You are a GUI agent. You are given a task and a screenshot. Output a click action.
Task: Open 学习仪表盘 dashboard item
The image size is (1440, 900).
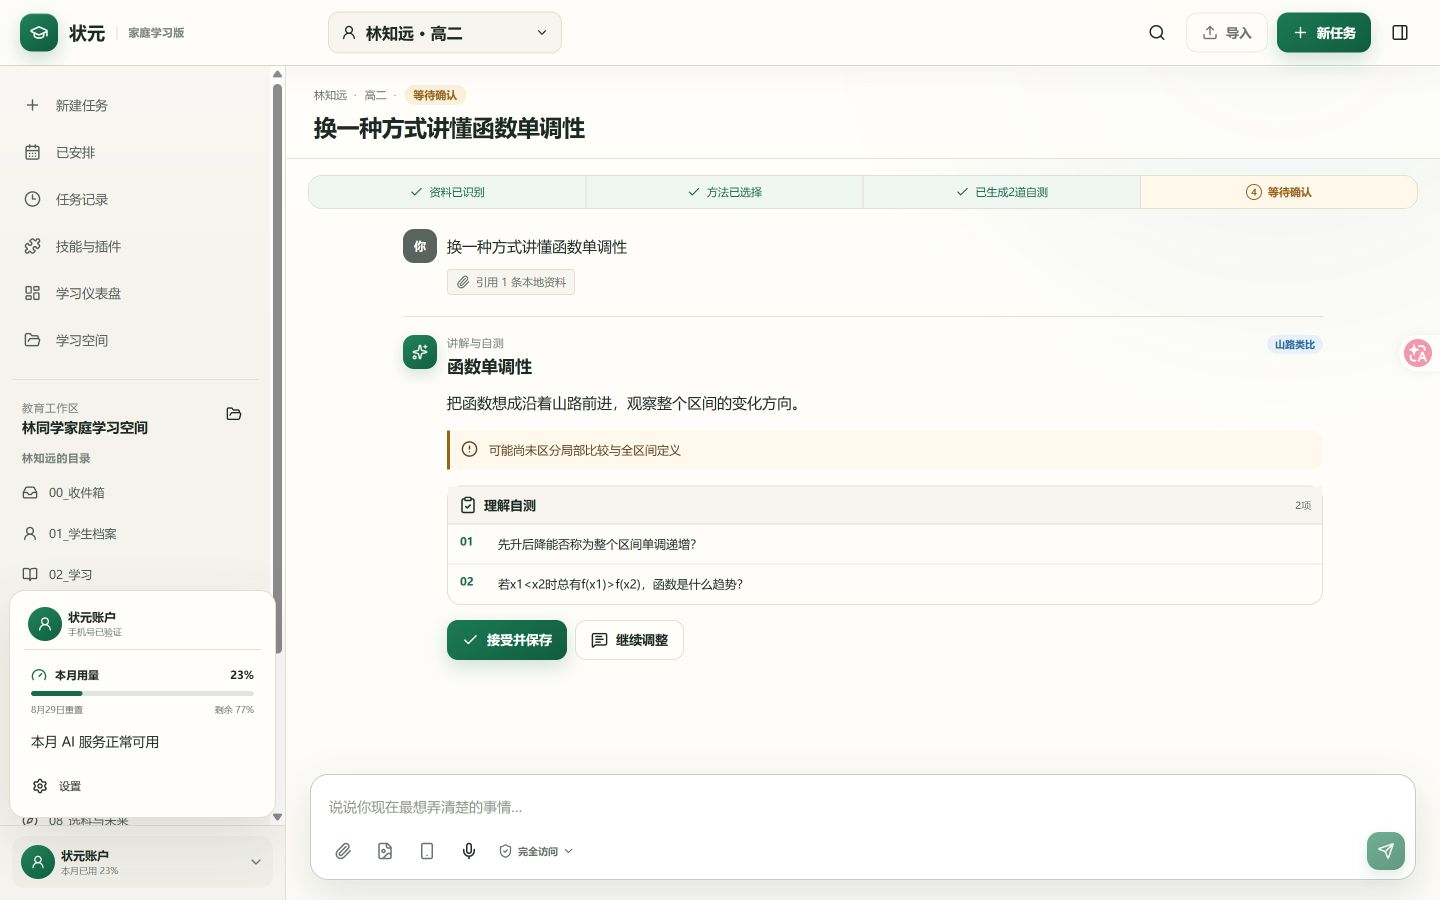point(135,293)
